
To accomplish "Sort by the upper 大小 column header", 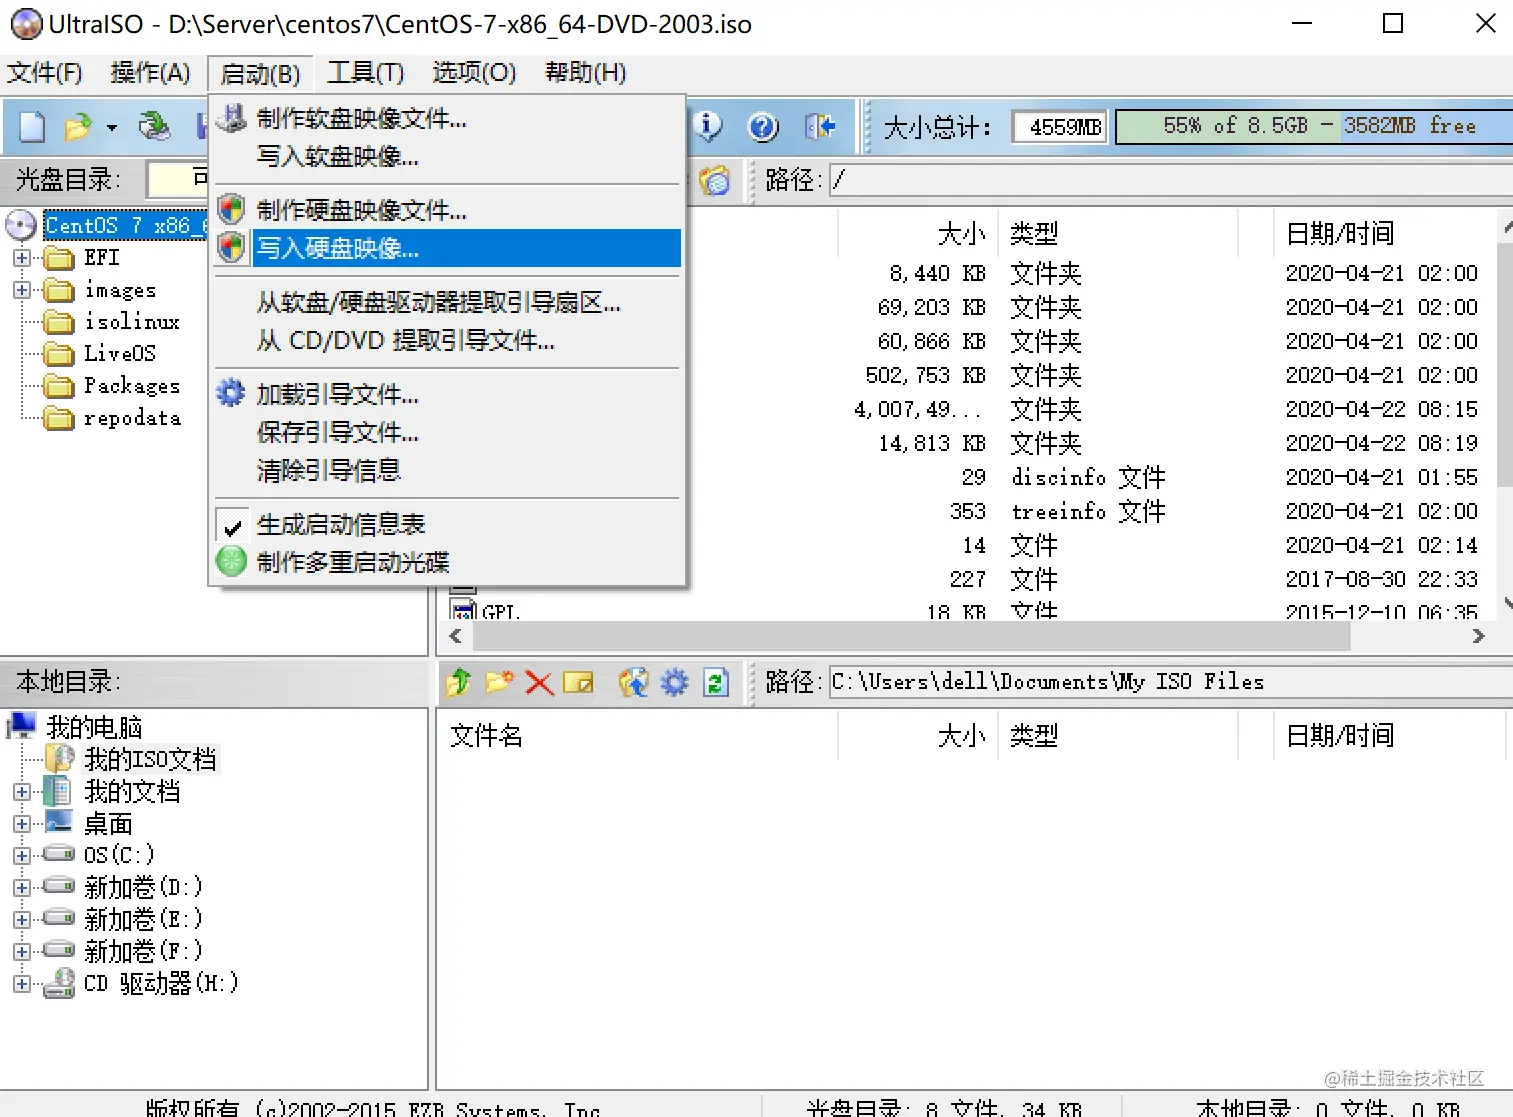I will click(x=918, y=234).
